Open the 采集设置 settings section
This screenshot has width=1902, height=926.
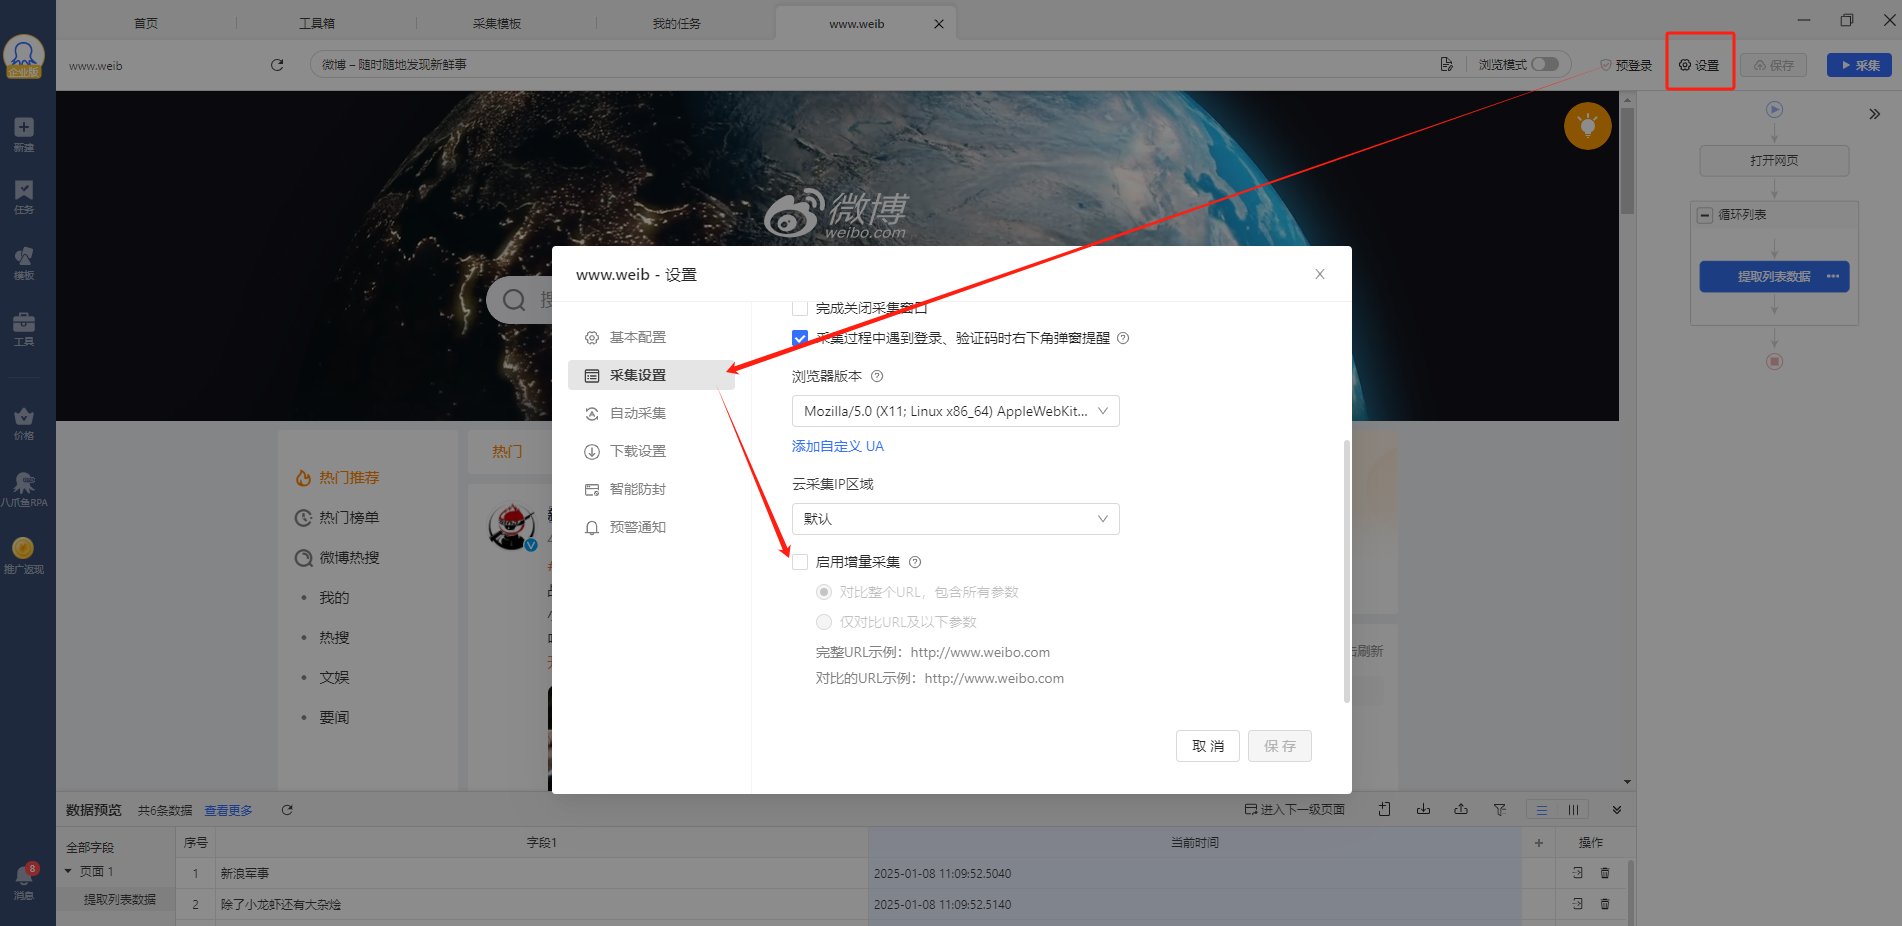(651, 375)
